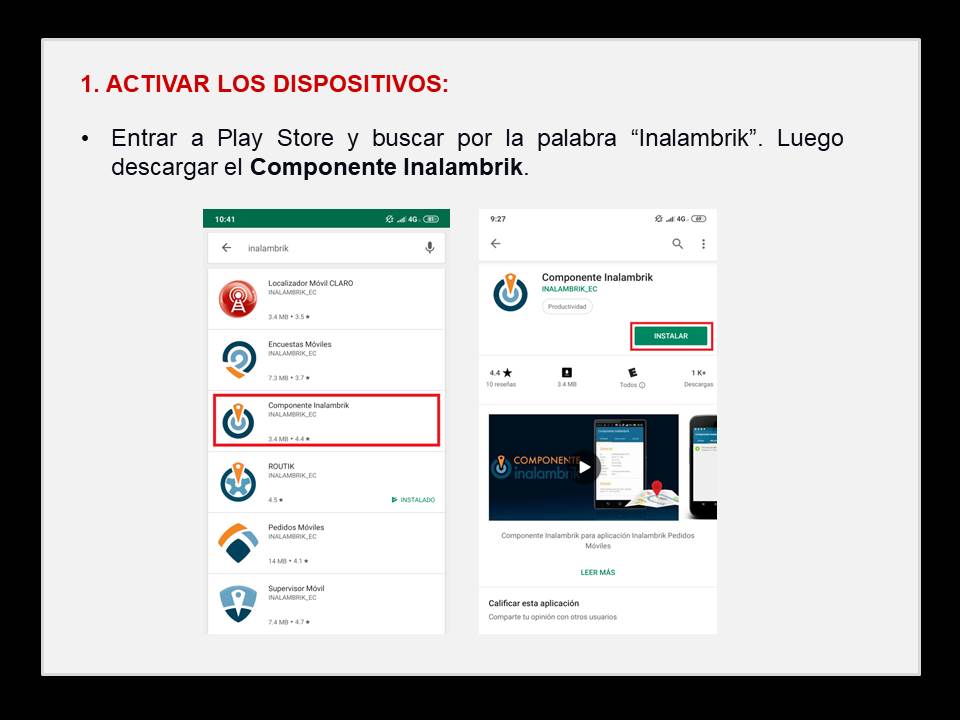Open INALAMBRIK_EC developer link on detail page
Screen dimensions: 960x720
point(569,289)
